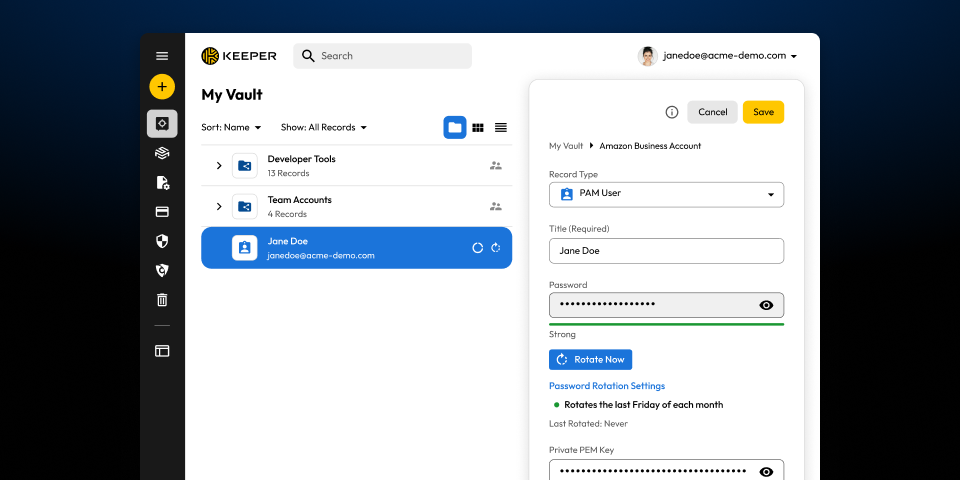Expand the Developer Tools folder

219,166
